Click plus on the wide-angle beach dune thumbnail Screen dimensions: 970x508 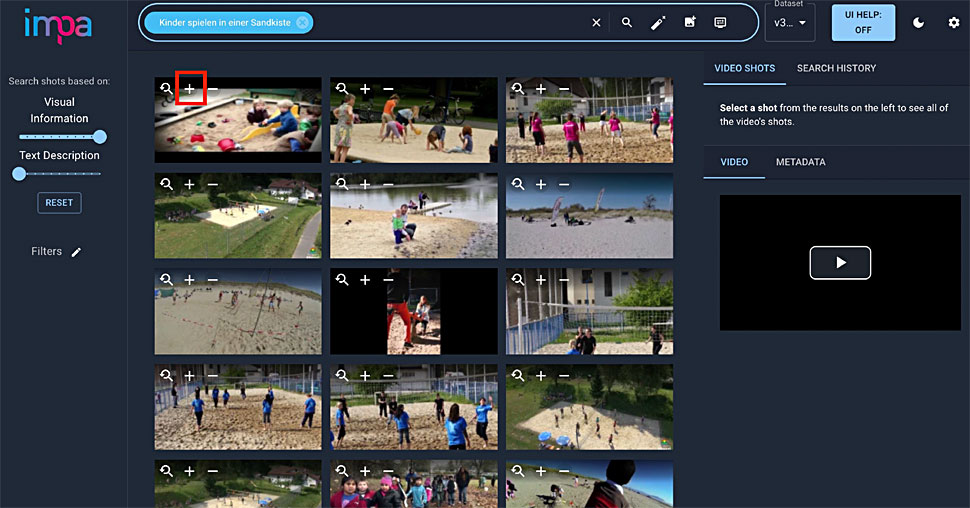click(x=190, y=280)
